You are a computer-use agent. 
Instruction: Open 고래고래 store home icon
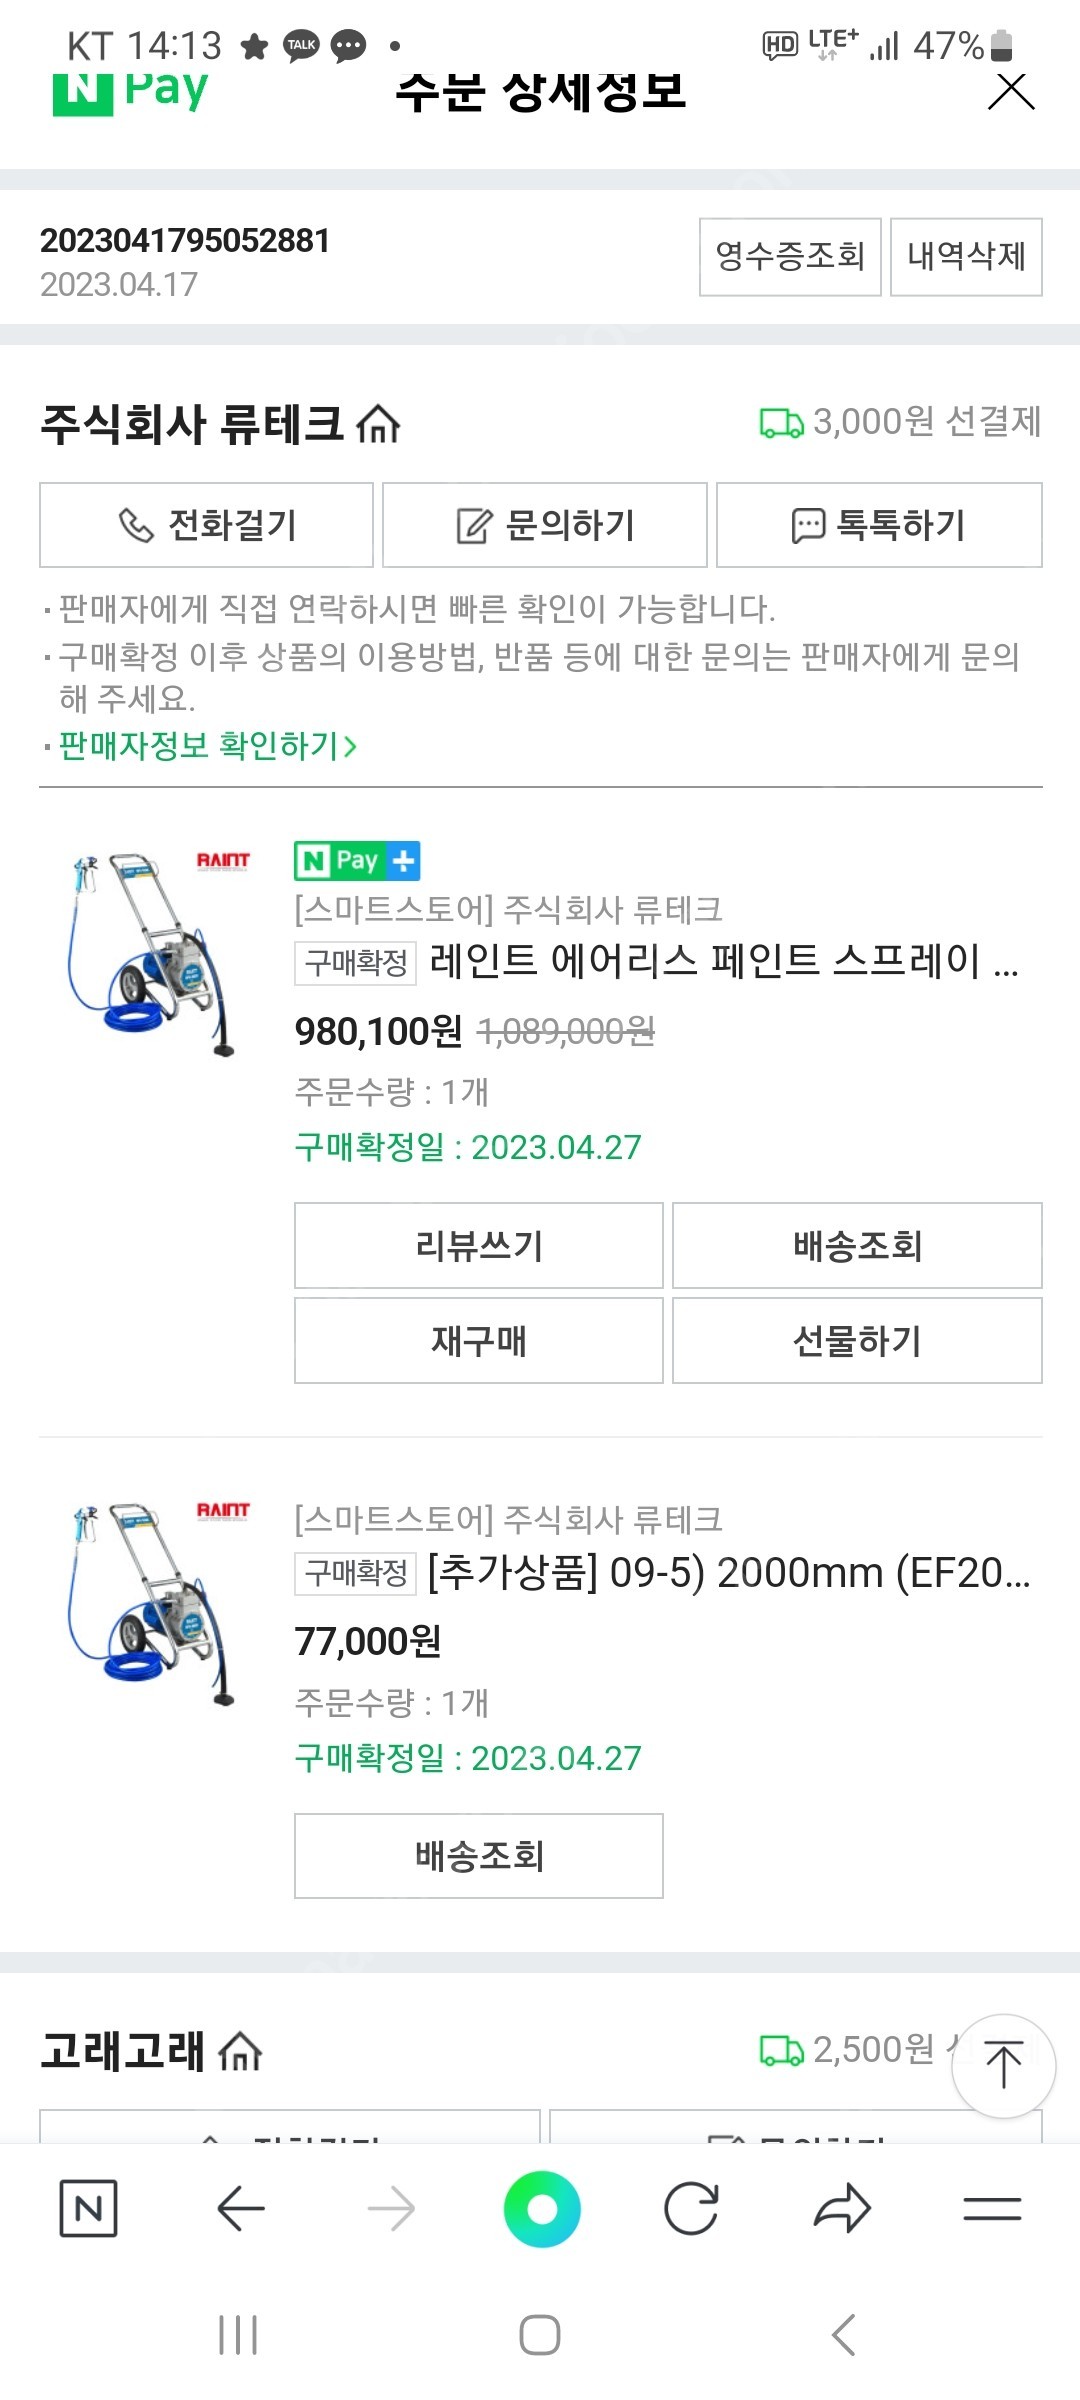[x=240, y=2053]
